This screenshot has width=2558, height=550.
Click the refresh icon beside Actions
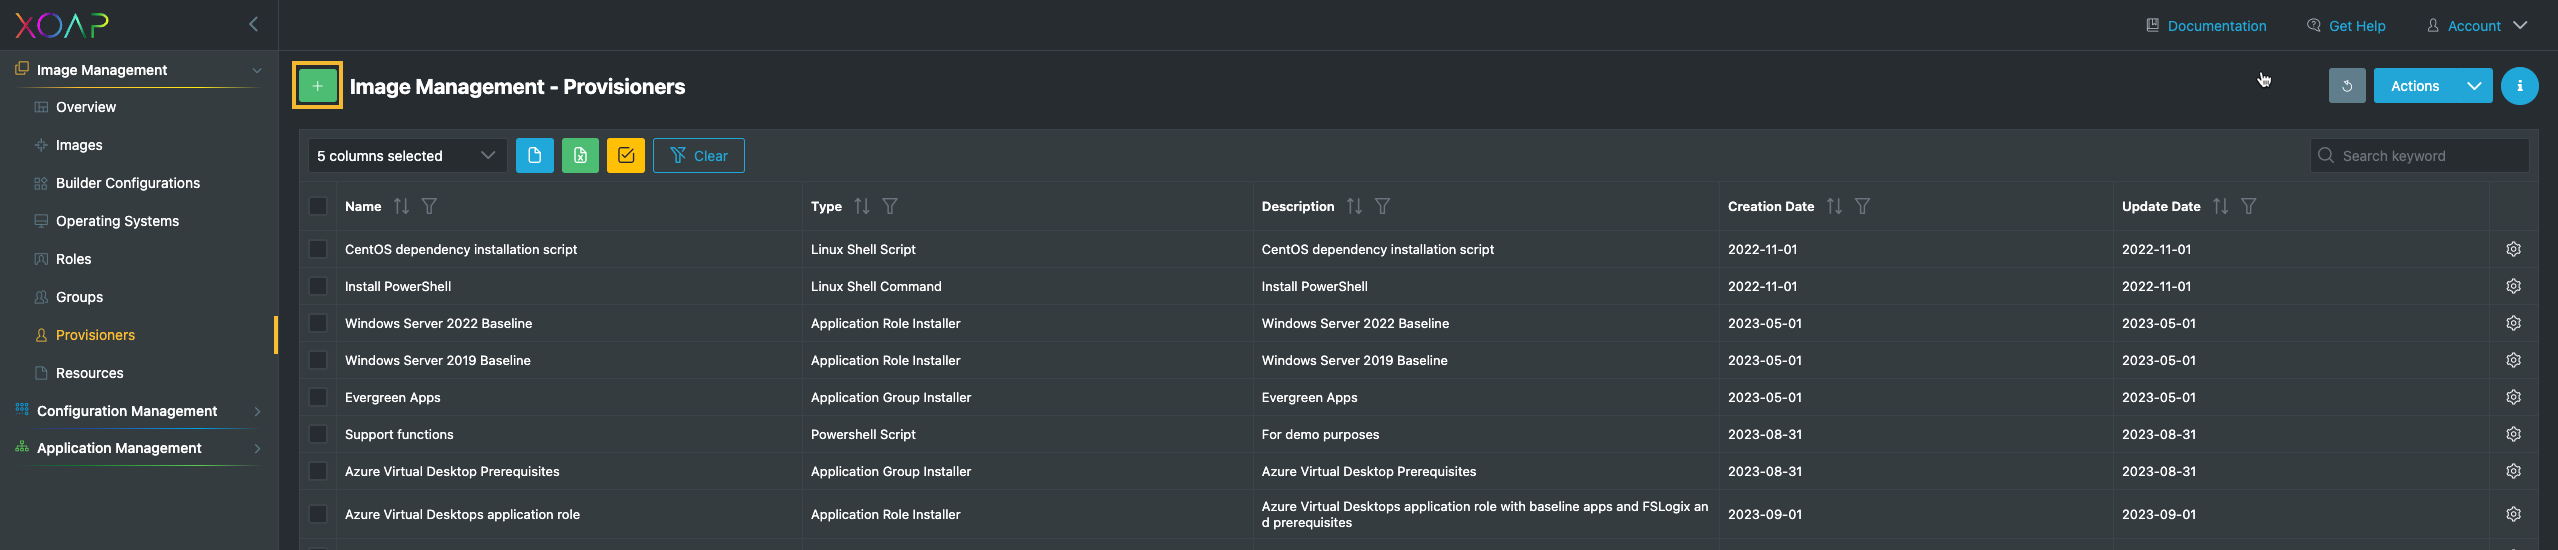tap(2346, 86)
